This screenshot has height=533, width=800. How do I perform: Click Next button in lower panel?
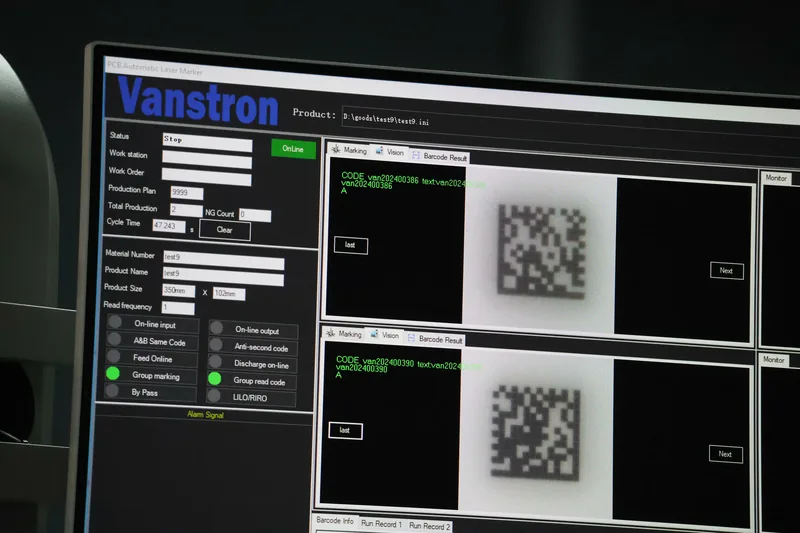coord(726,454)
